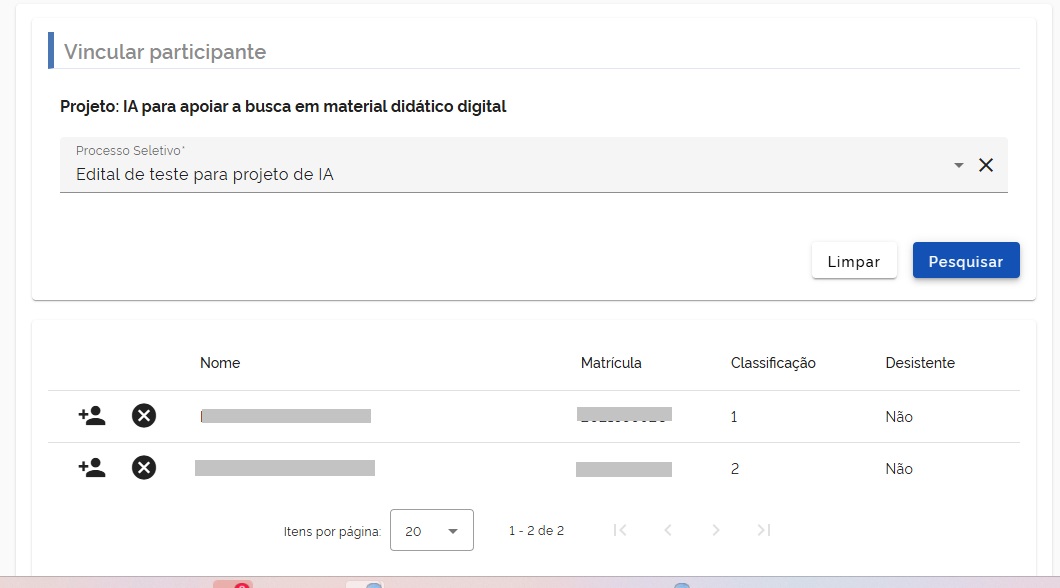Remove the participant with classification 2
The image size is (1060, 588).
click(144, 468)
